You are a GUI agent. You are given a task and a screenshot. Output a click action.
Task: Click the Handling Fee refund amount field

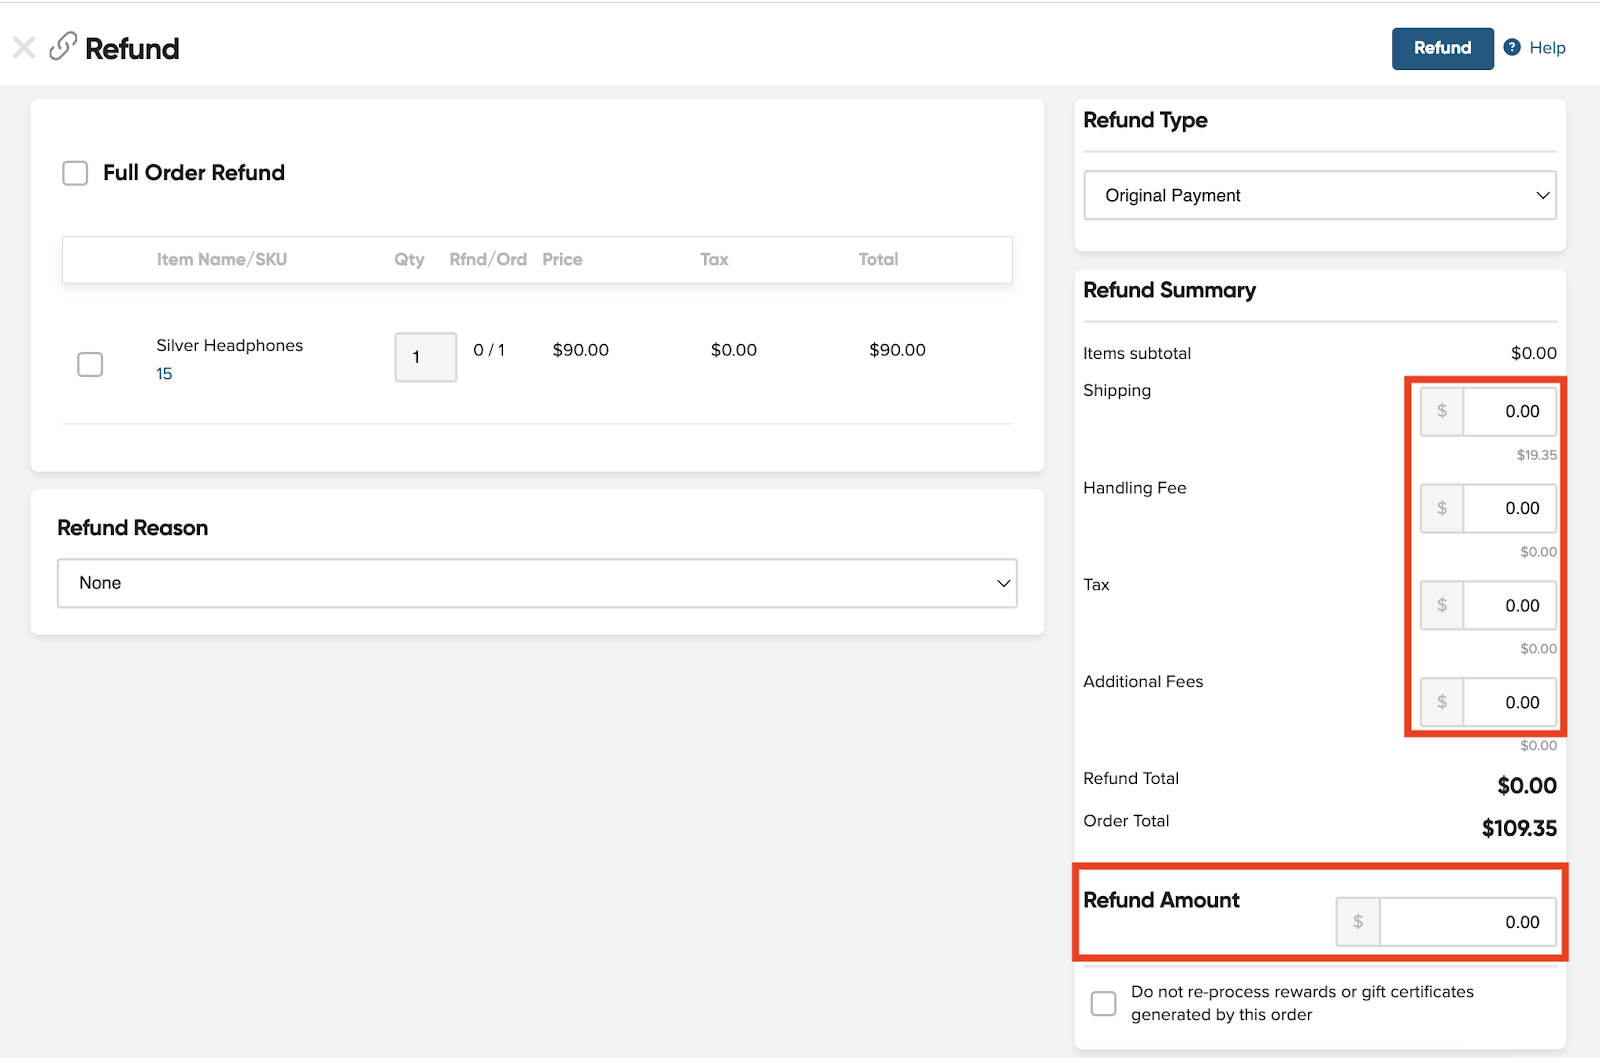click(x=1509, y=508)
